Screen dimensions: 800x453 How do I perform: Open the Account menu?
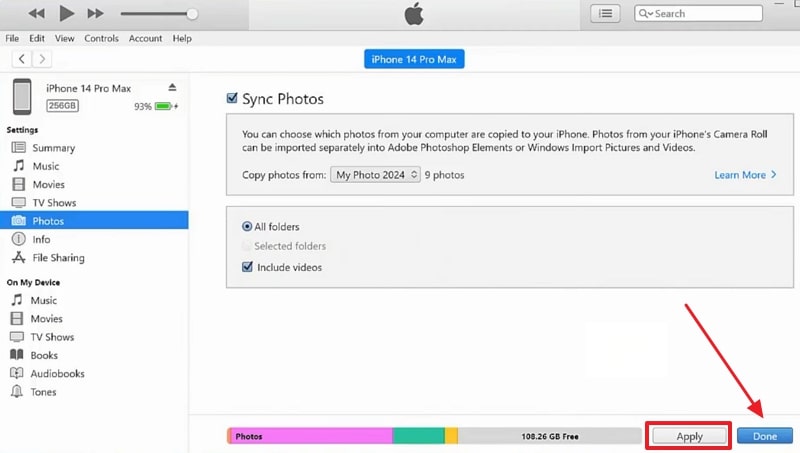point(145,38)
